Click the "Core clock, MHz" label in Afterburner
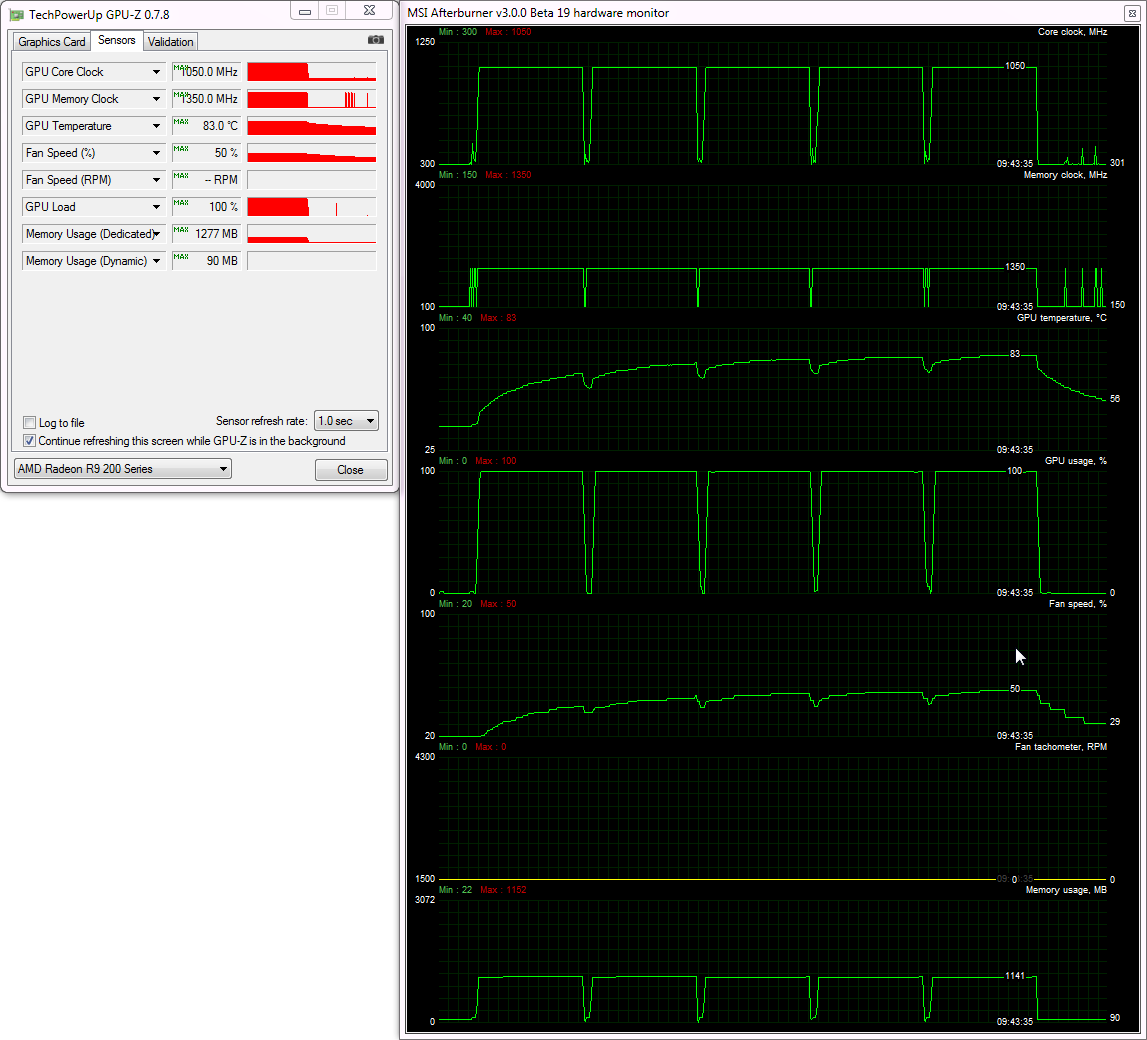Image resolution: width=1147 pixels, height=1040 pixels. point(1072,31)
